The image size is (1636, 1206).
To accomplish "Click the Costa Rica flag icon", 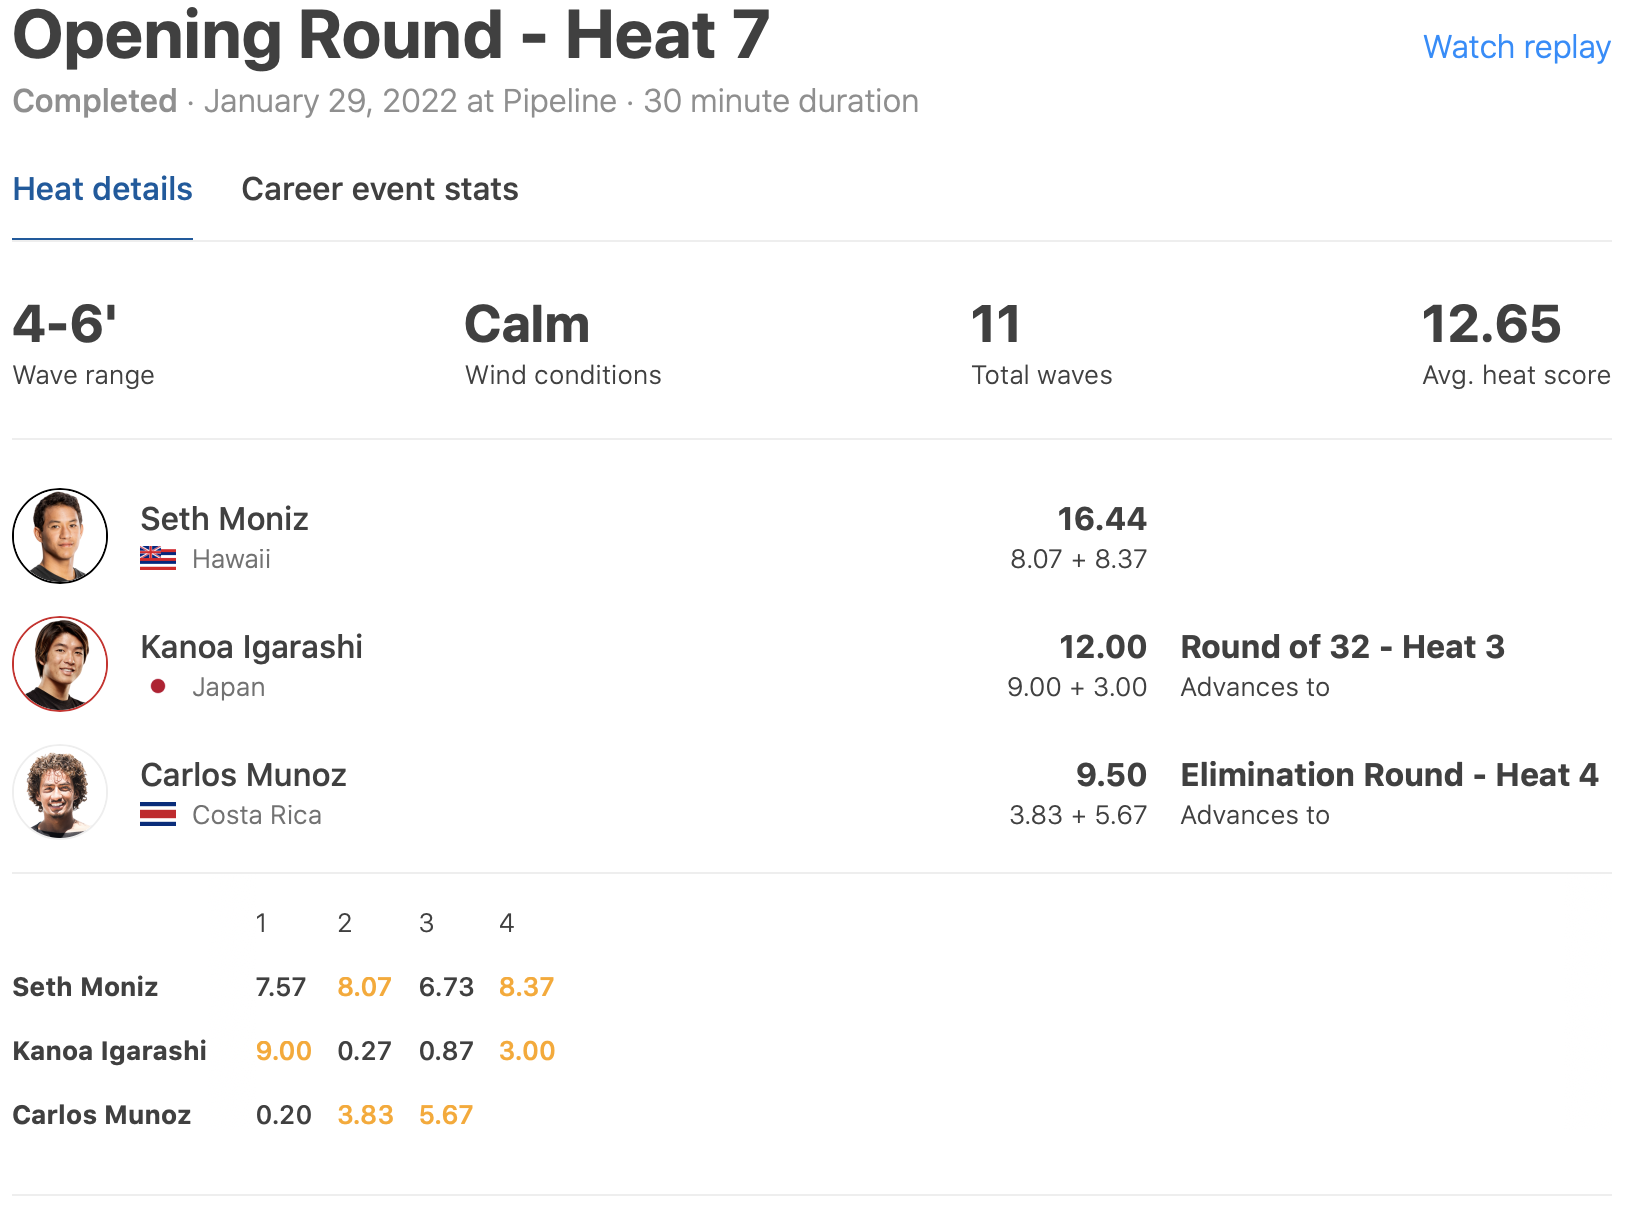I will 158,815.
